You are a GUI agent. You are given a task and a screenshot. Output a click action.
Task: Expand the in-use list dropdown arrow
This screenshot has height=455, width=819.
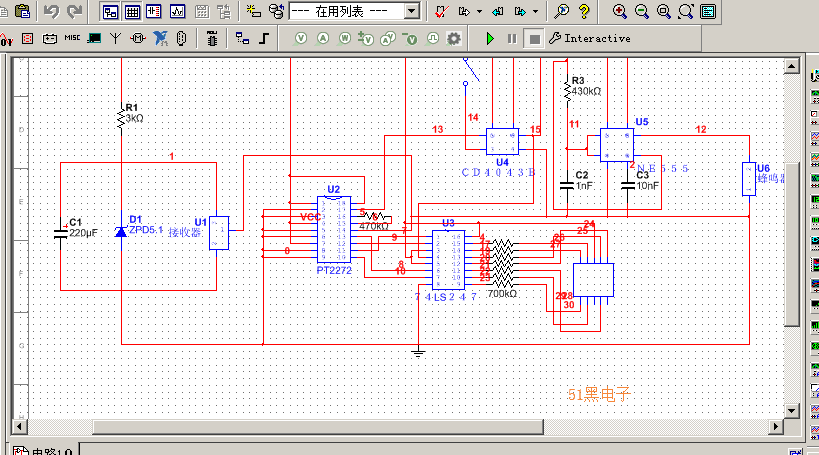tap(412, 11)
